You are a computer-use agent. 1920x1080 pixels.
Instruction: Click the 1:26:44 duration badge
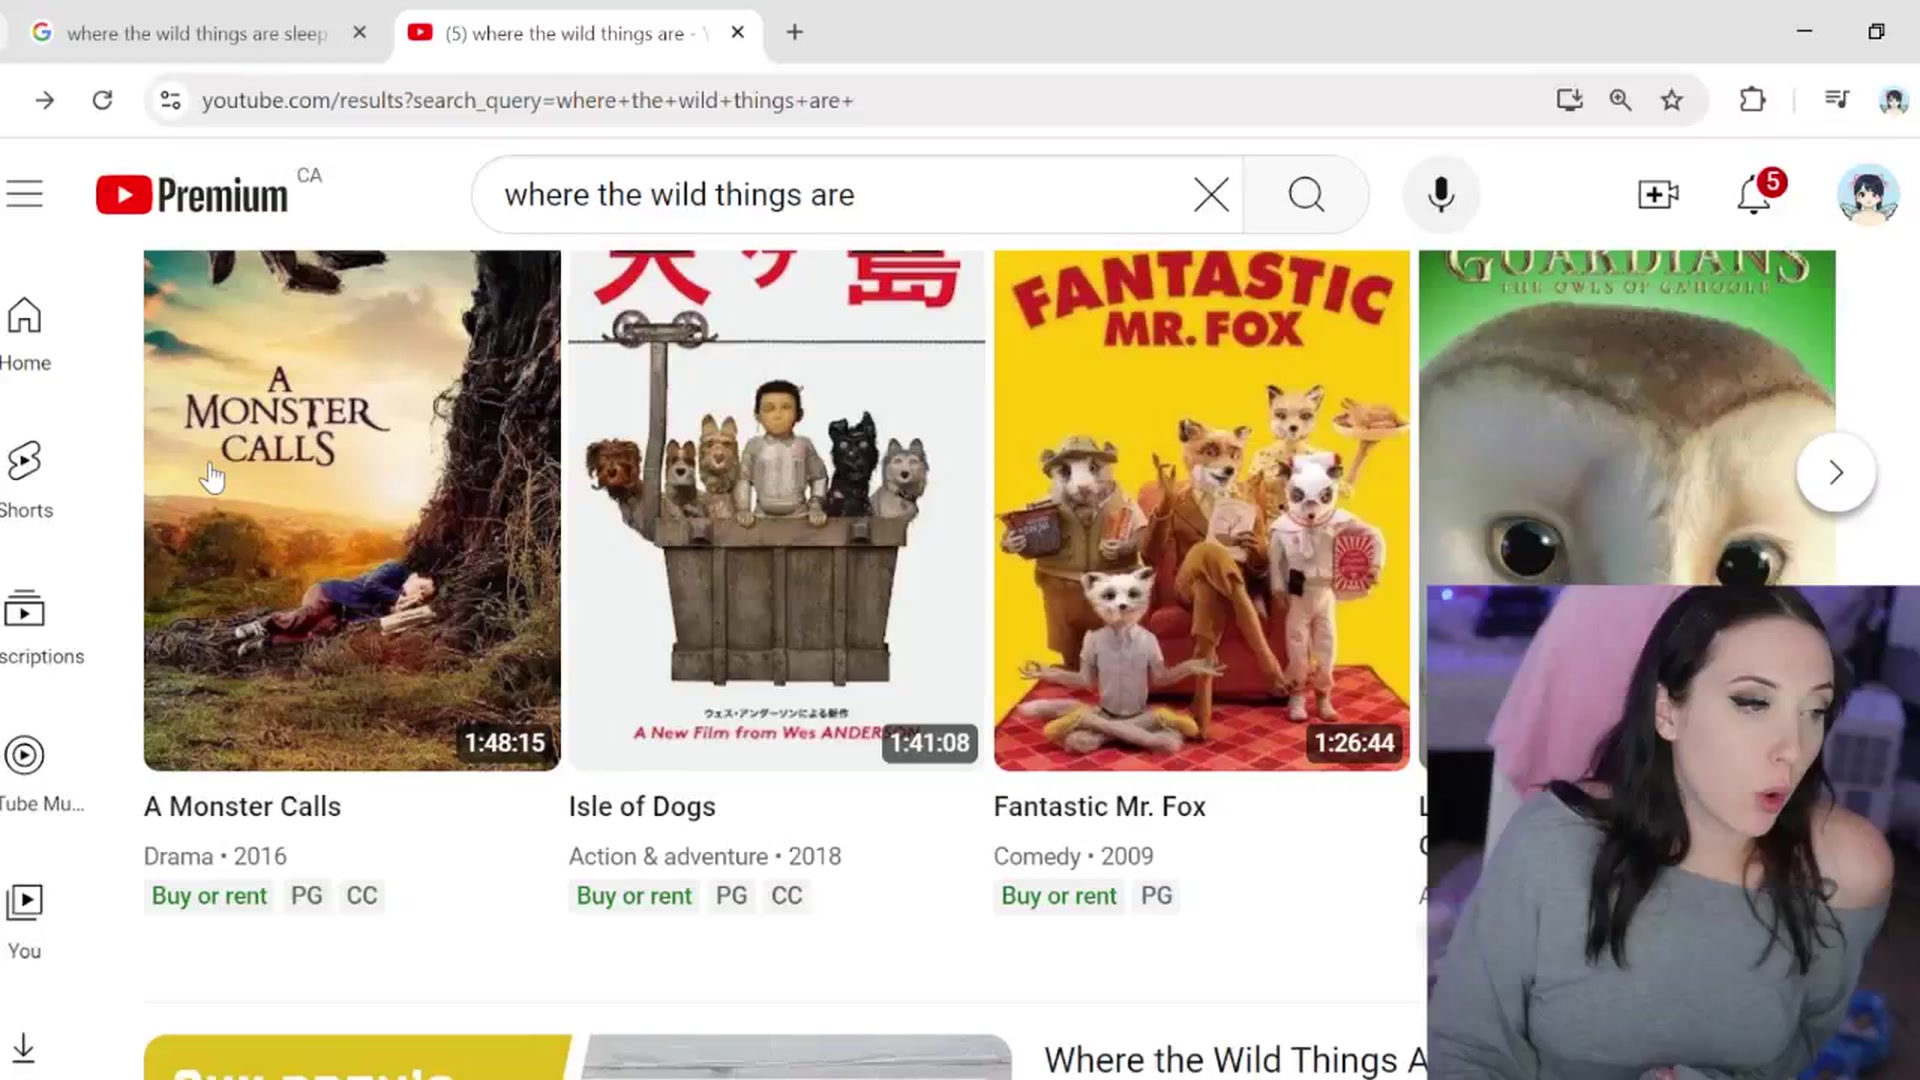tap(1355, 743)
